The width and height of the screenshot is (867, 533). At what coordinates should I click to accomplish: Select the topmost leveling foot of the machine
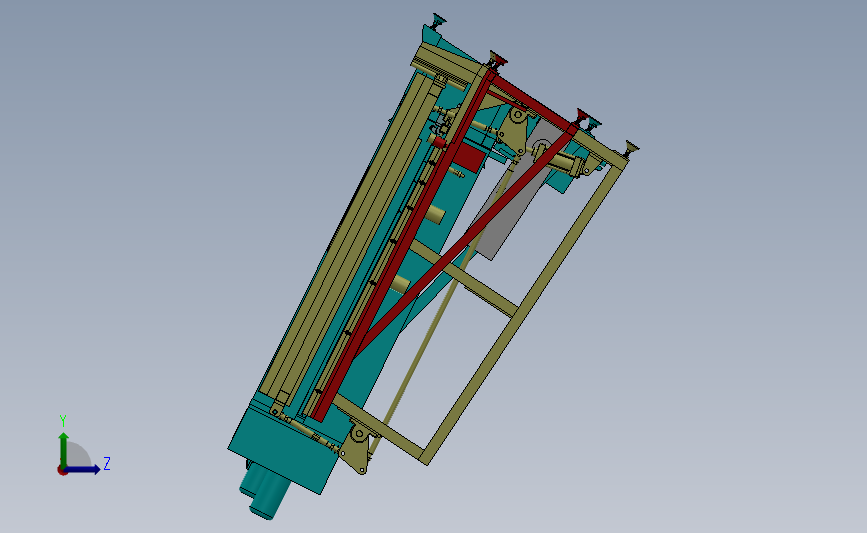coord(438,22)
